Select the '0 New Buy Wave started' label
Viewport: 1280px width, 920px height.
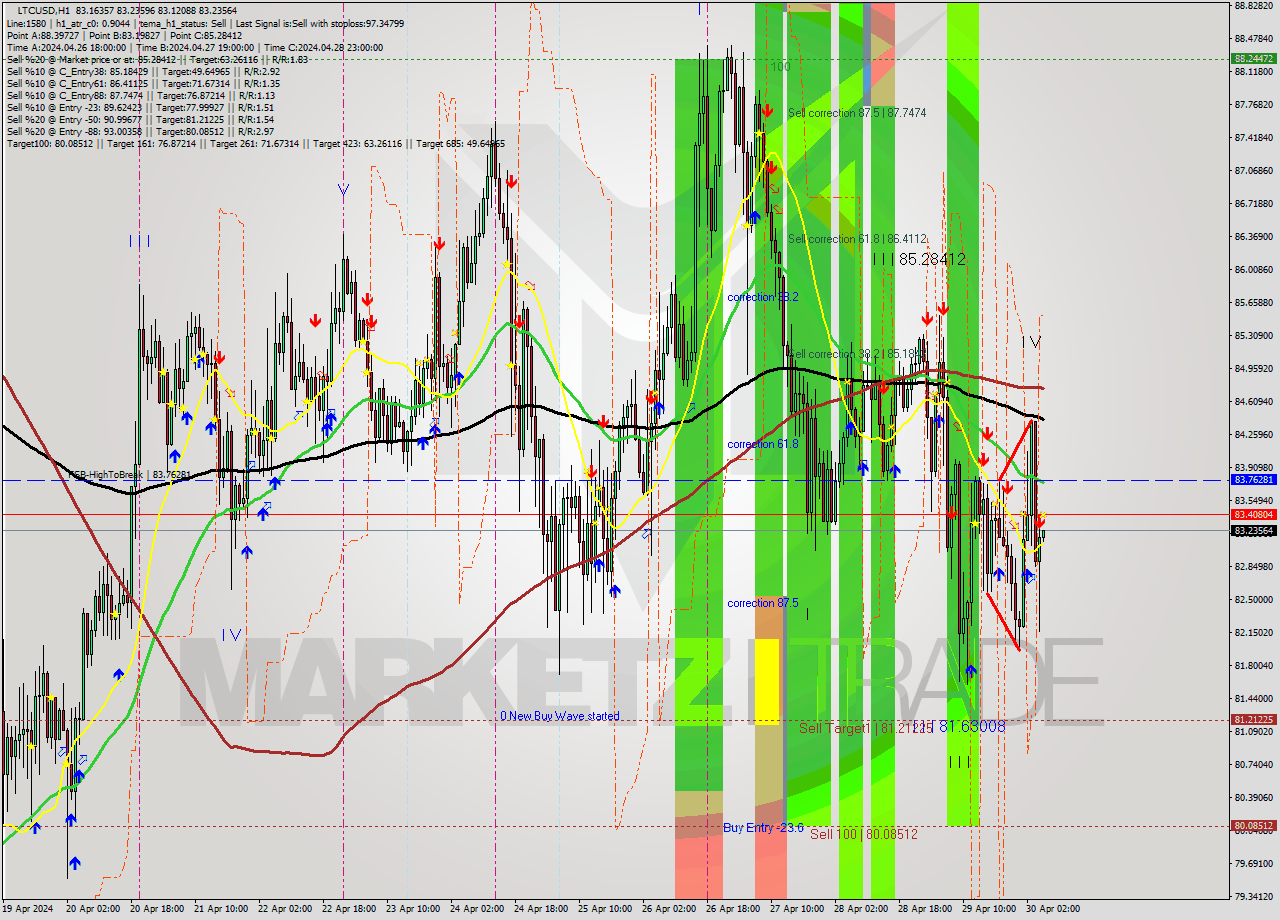560,716
